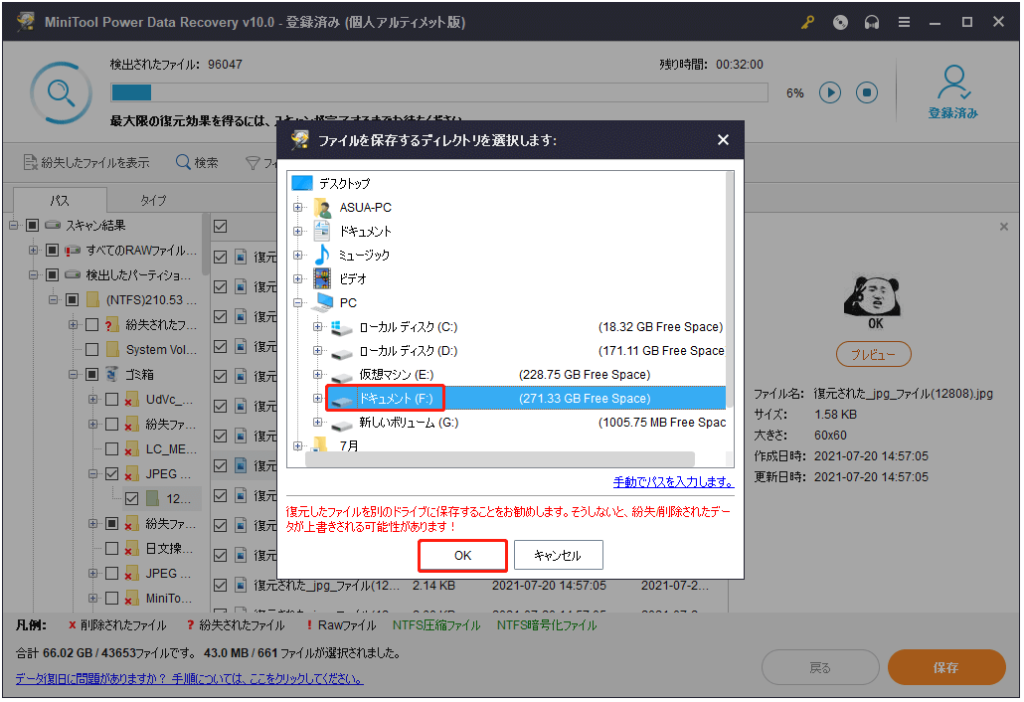Collapse the PC tree node
The width and height of the screenshot is (1024, 702).
pos(297,302)
